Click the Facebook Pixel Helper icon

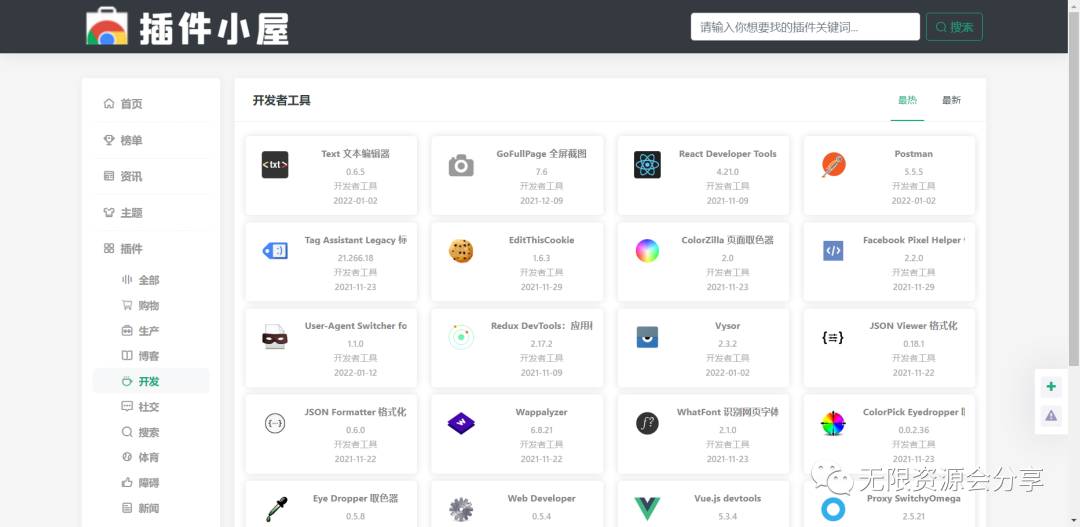pyautogui.click(x=833, y=251)
